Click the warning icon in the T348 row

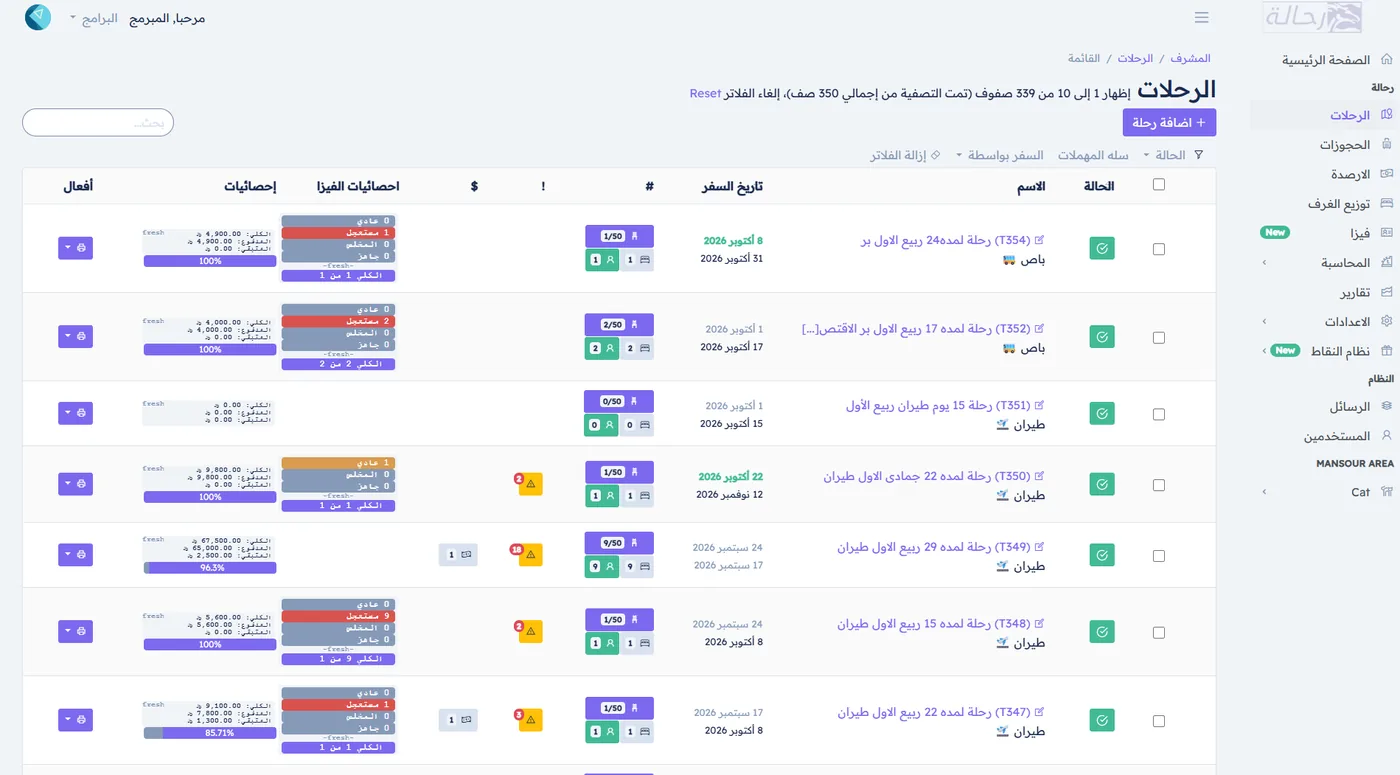[x=530, y=632]
